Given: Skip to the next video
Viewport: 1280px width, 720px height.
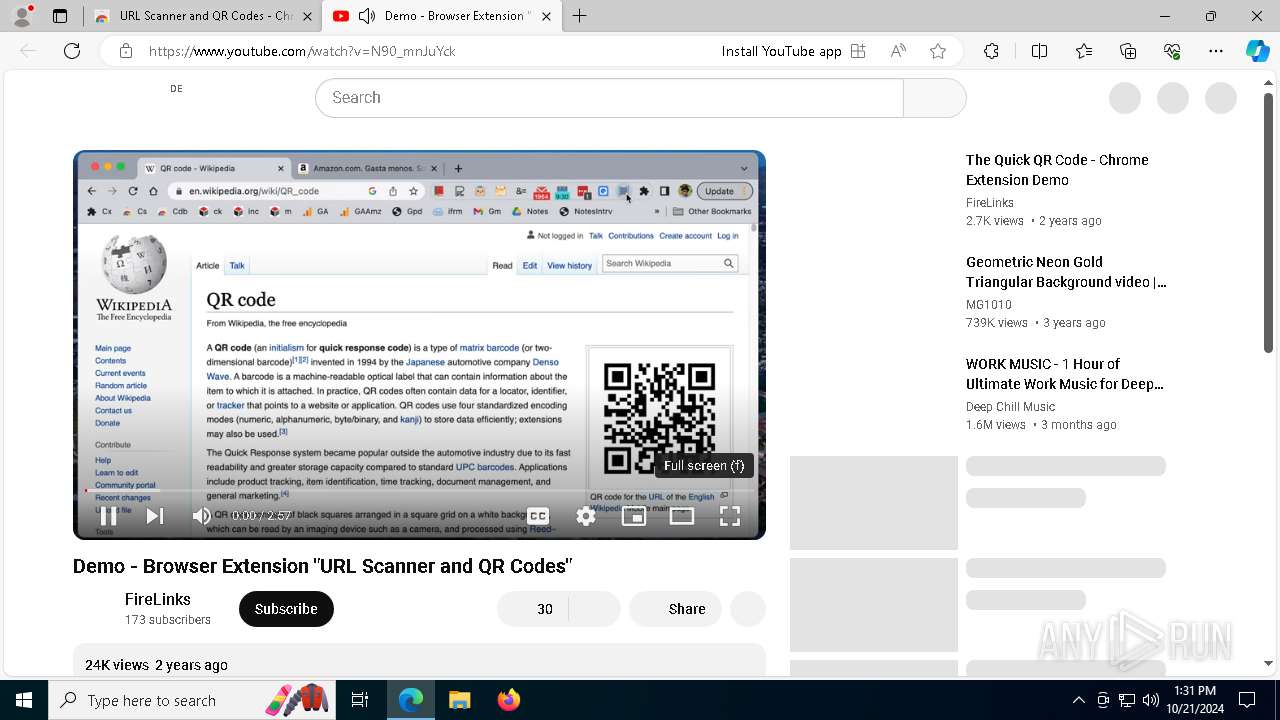Looking at the screenshot, I should coord(155,516).
